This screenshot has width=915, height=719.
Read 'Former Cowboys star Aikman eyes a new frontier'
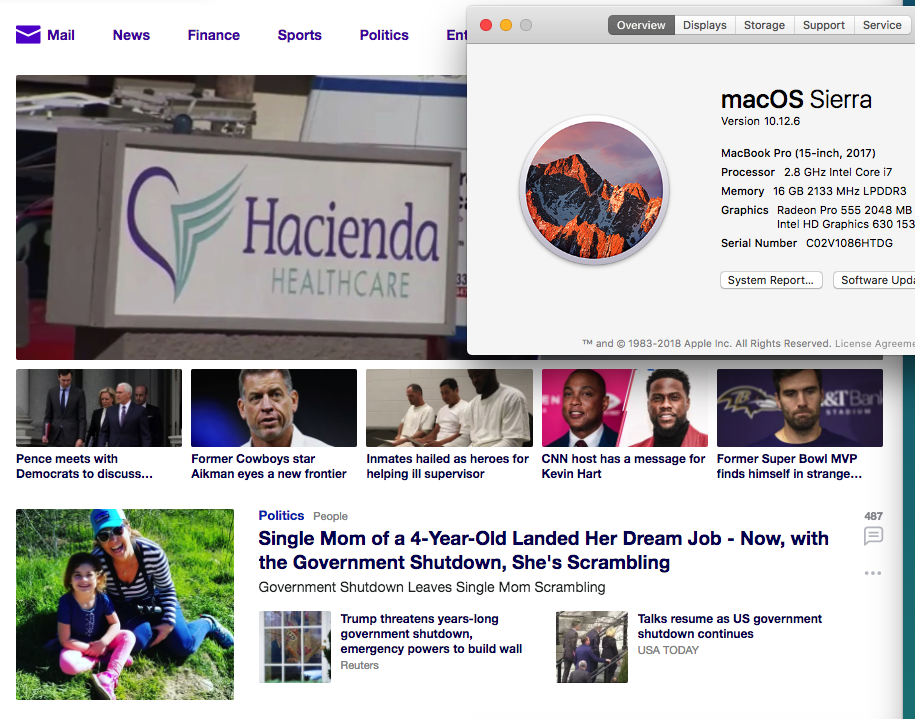click(269, 466)
